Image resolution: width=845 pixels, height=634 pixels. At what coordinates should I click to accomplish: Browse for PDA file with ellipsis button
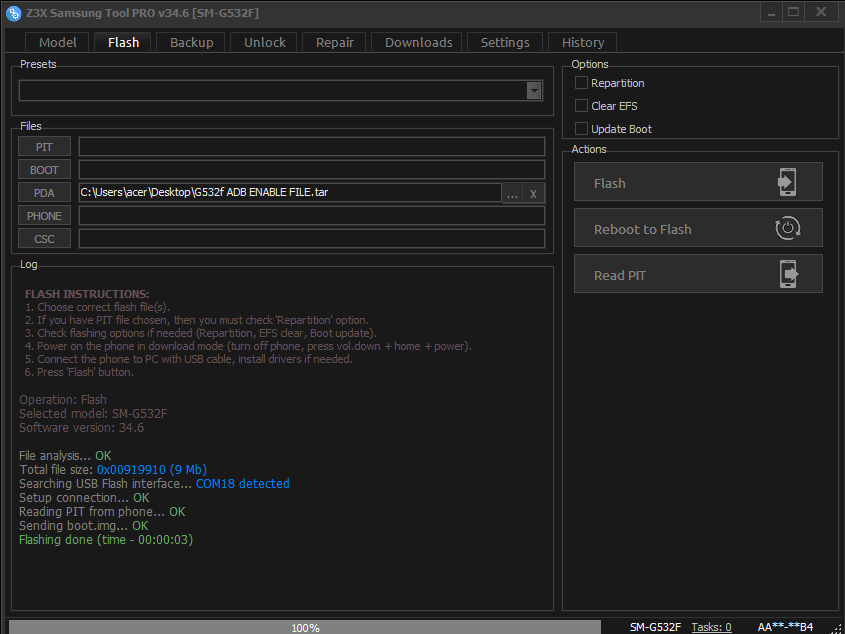click(512, 194)
